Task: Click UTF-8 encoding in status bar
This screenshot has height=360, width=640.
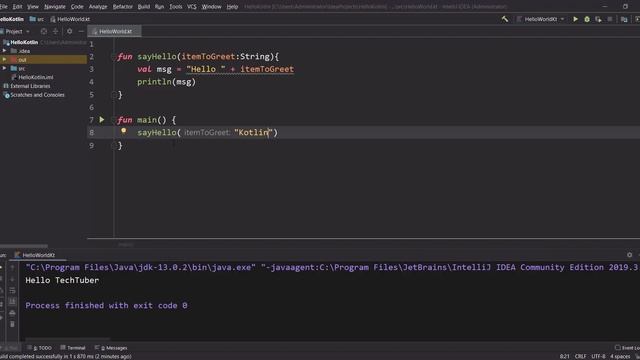Action: point(598,356)
